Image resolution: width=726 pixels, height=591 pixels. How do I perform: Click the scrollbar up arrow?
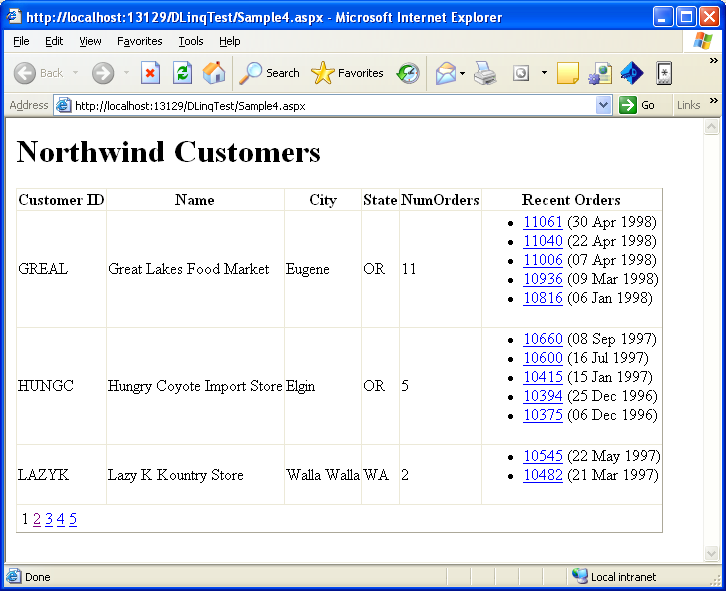coord(711,126)
